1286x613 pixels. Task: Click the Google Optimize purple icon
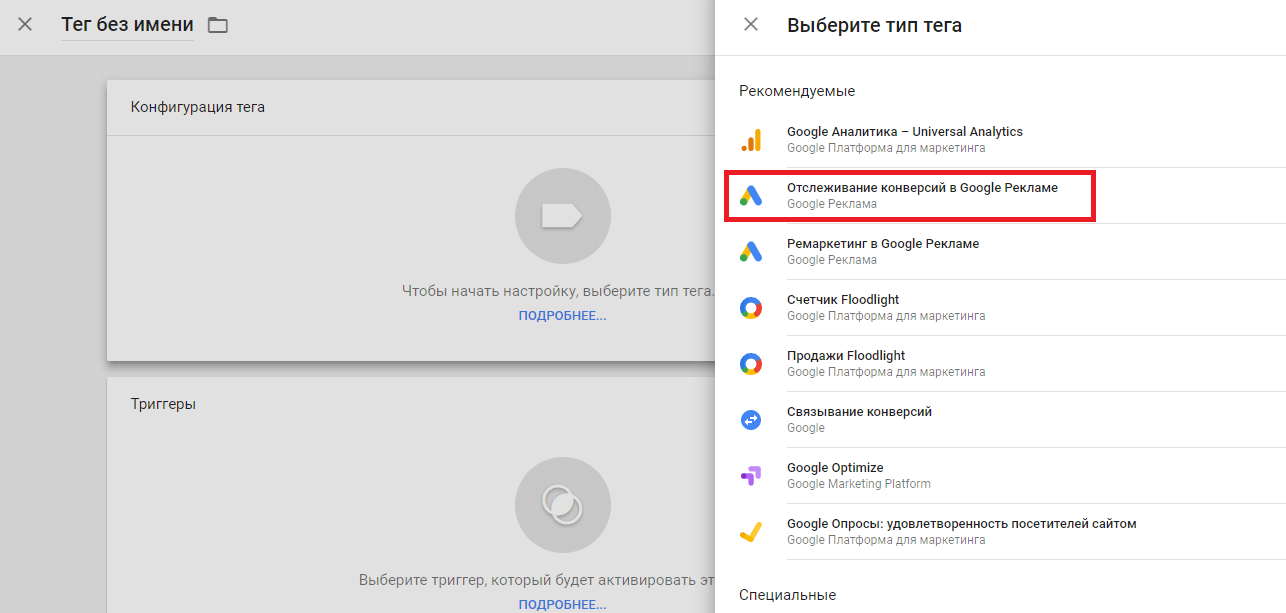pos(751,476)
